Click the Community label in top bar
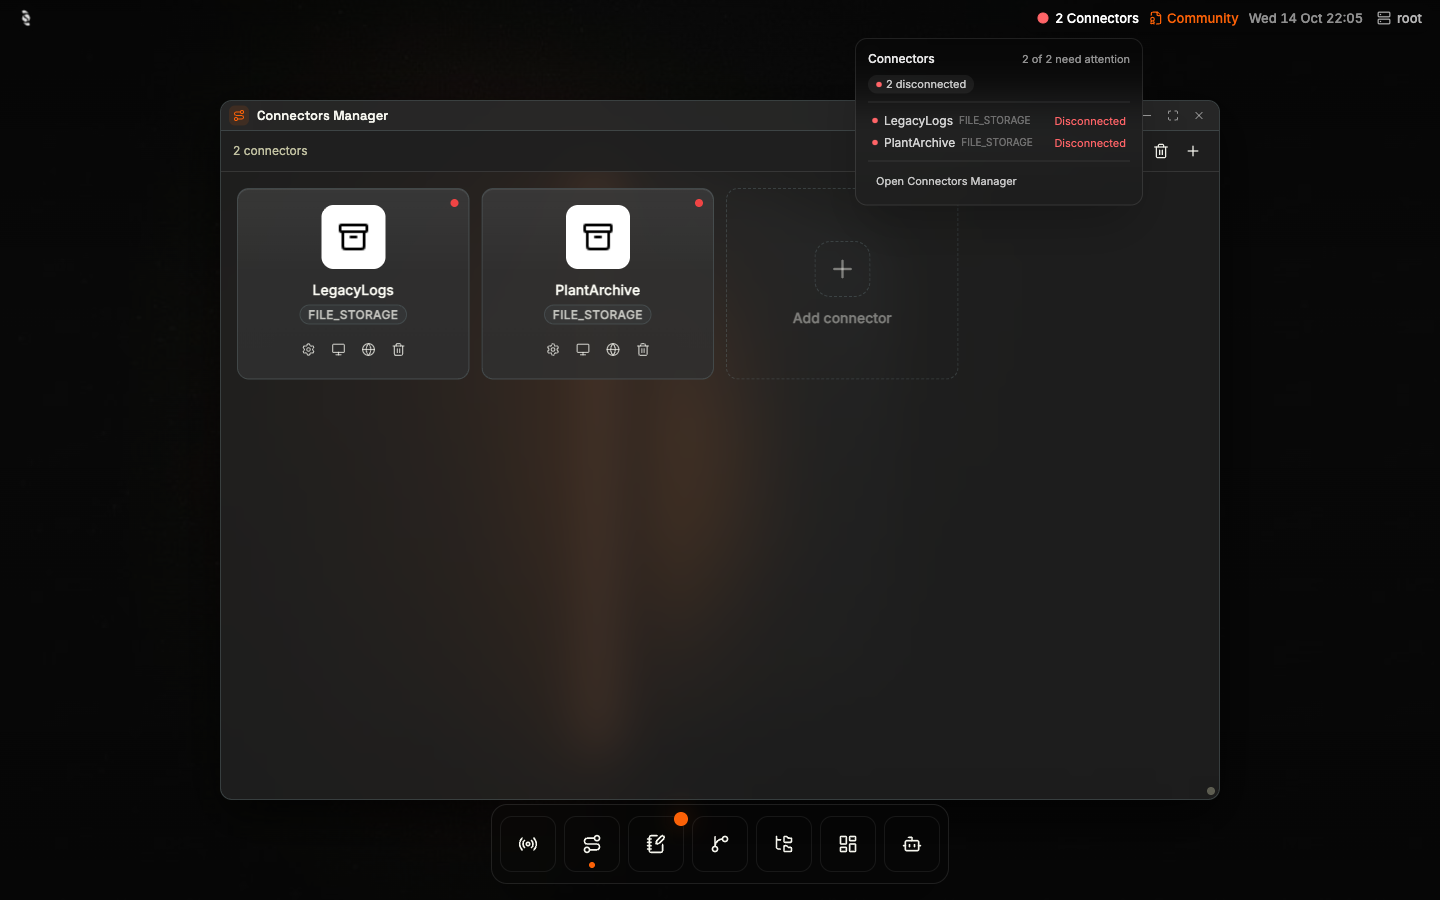 (x=1194, y=18)
